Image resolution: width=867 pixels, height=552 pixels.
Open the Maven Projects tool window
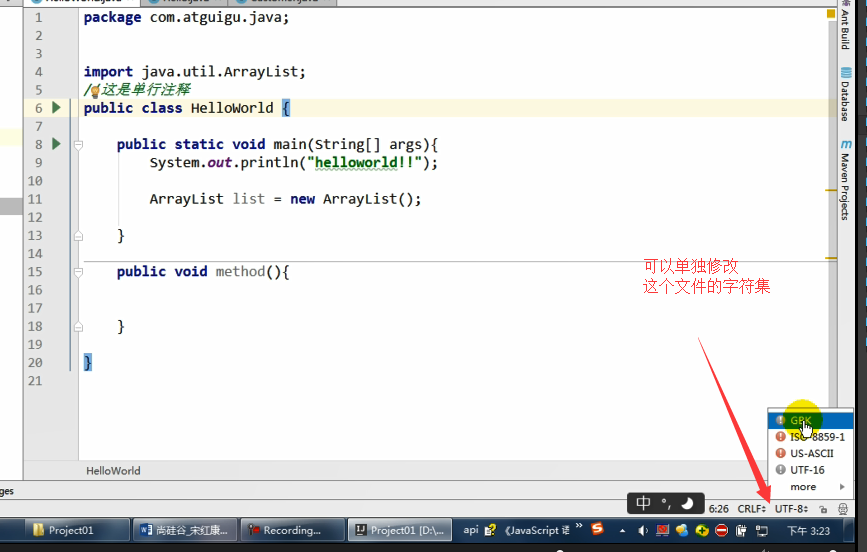[x=845, y=180]
